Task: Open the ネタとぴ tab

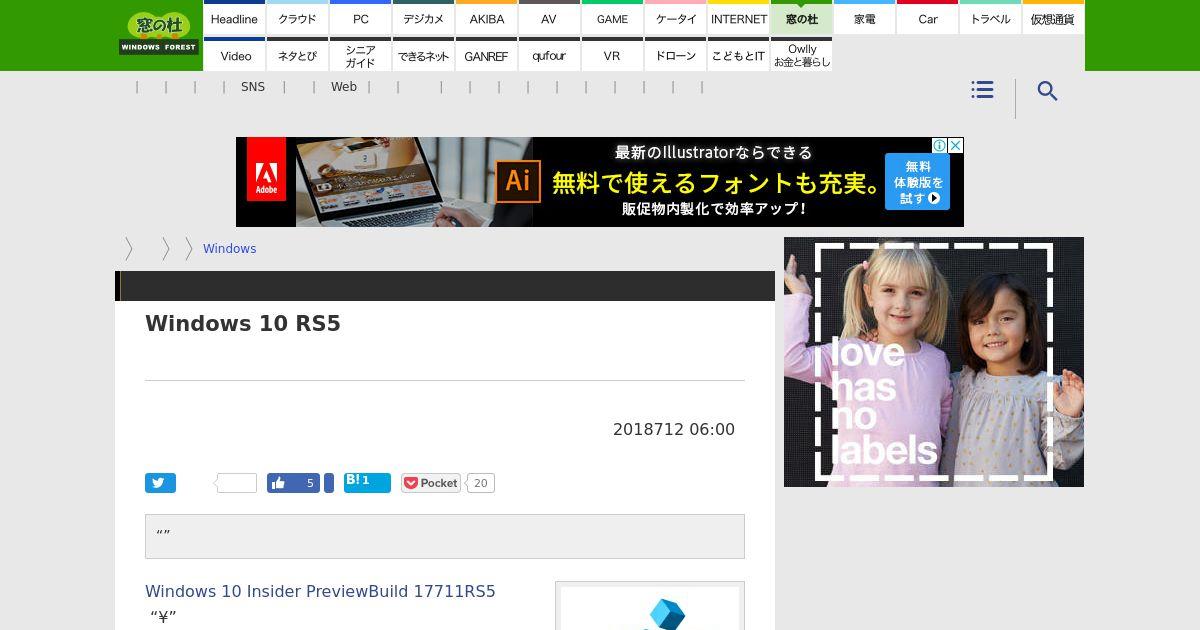Action: click(x=297, y=55)
